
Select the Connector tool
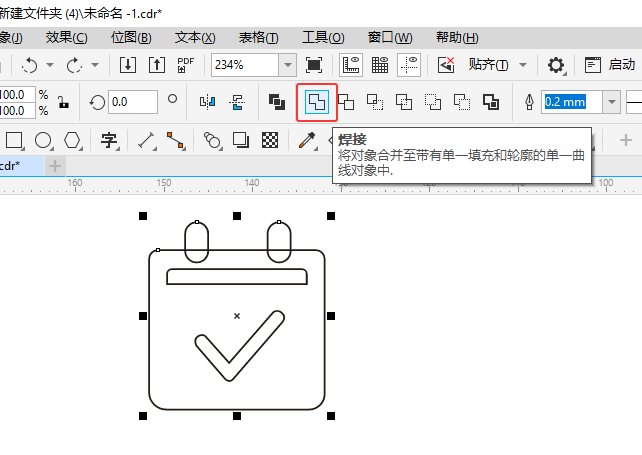[x=175, y=140]
